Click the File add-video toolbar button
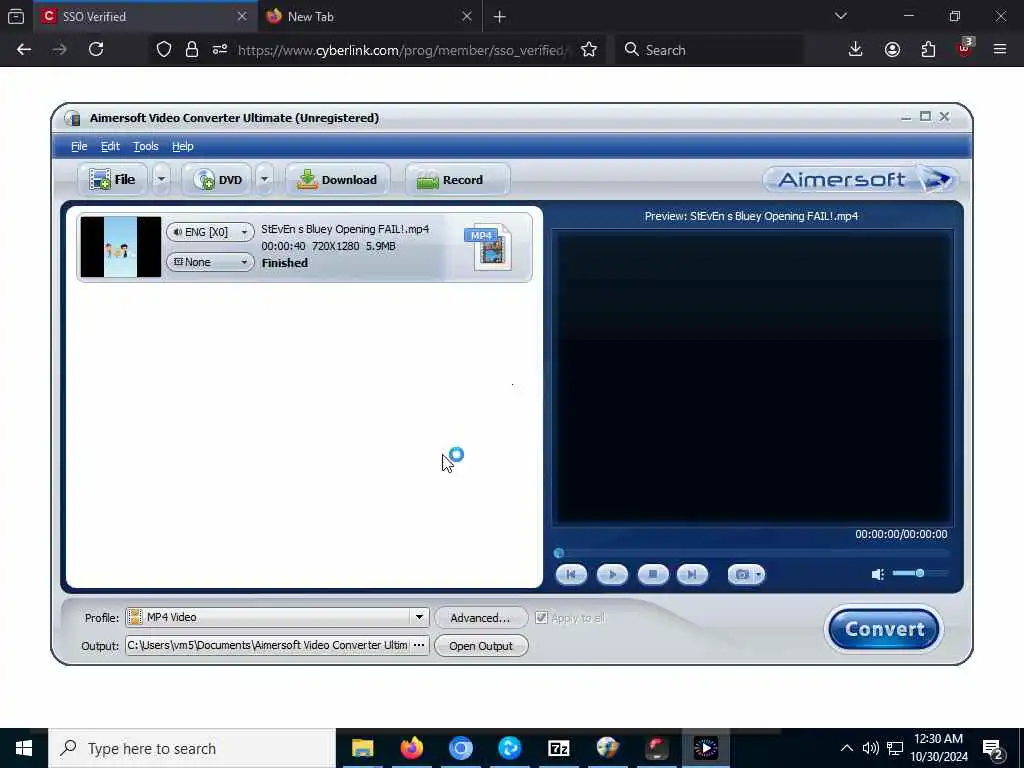 112,180
